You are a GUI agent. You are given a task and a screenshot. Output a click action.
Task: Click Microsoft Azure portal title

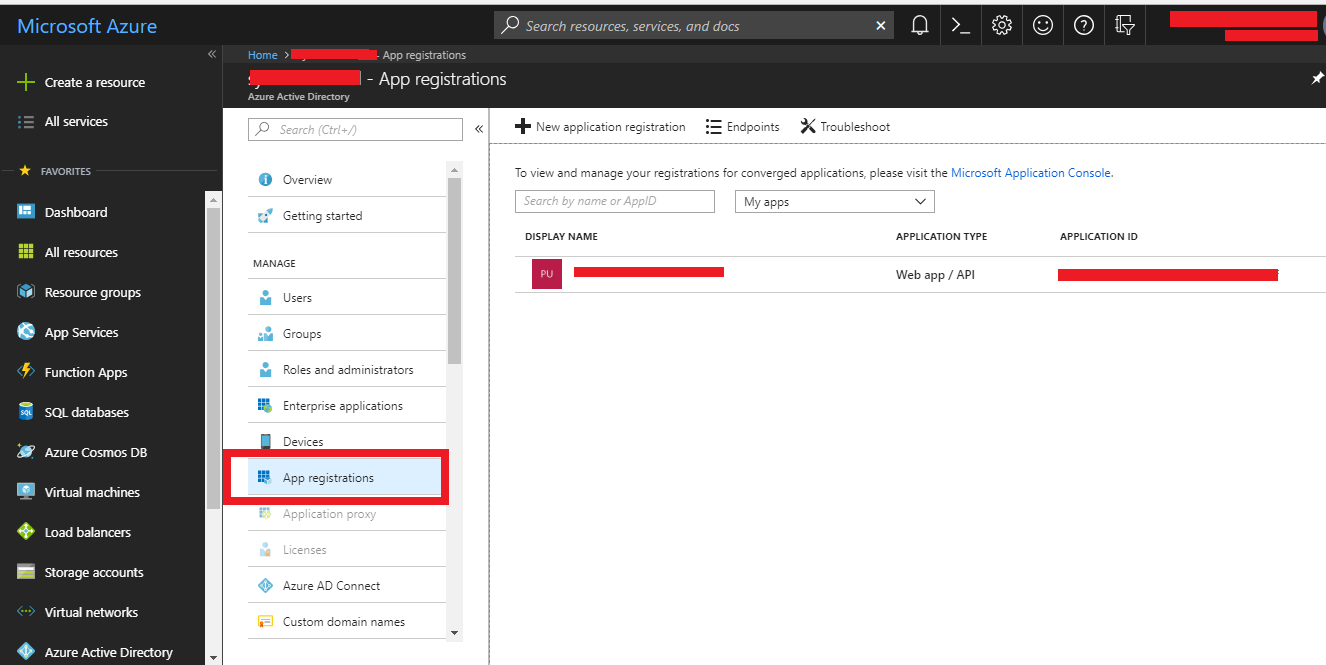coord(87,27)
